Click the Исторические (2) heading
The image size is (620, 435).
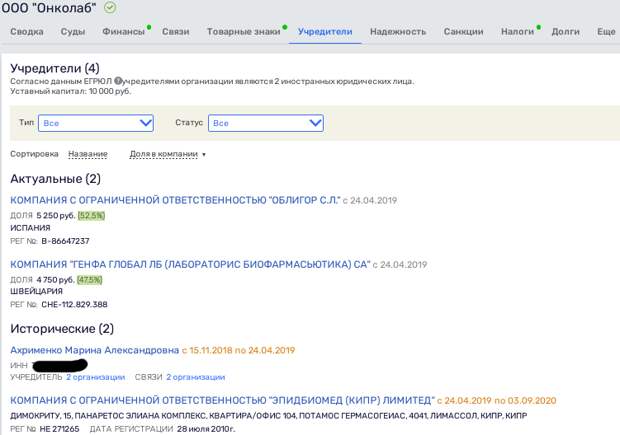click(62, 329)
